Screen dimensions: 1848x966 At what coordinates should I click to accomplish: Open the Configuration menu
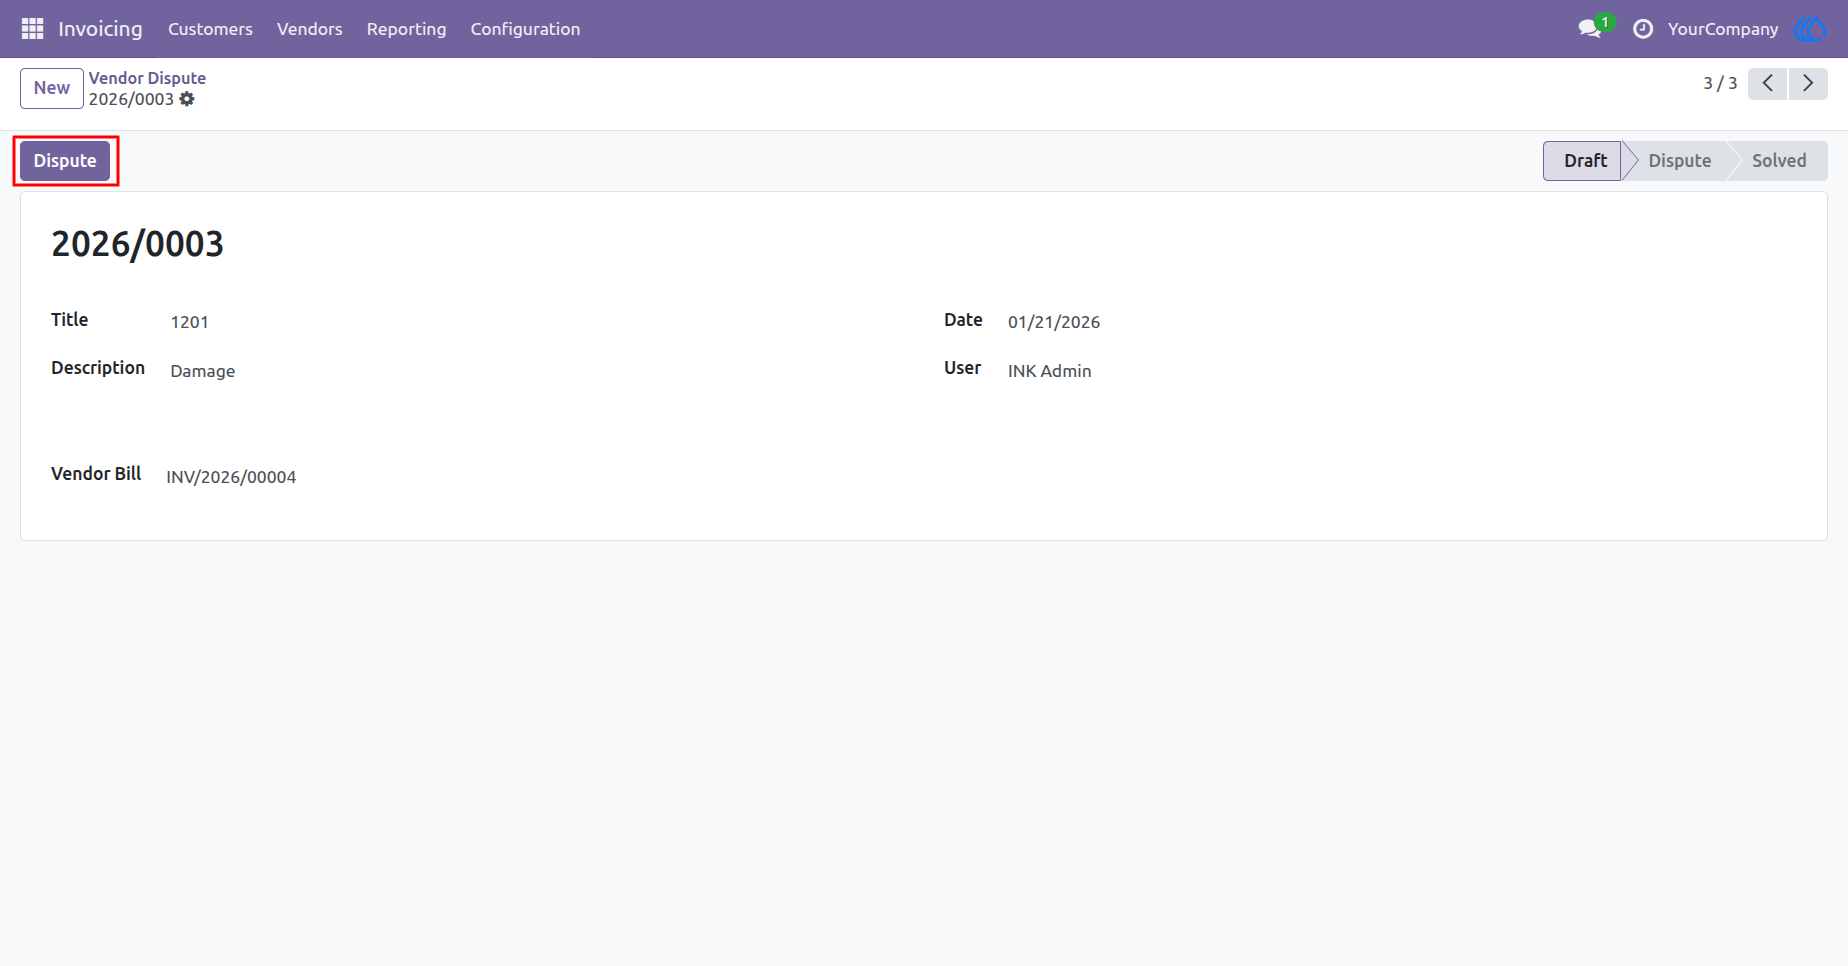525,29
